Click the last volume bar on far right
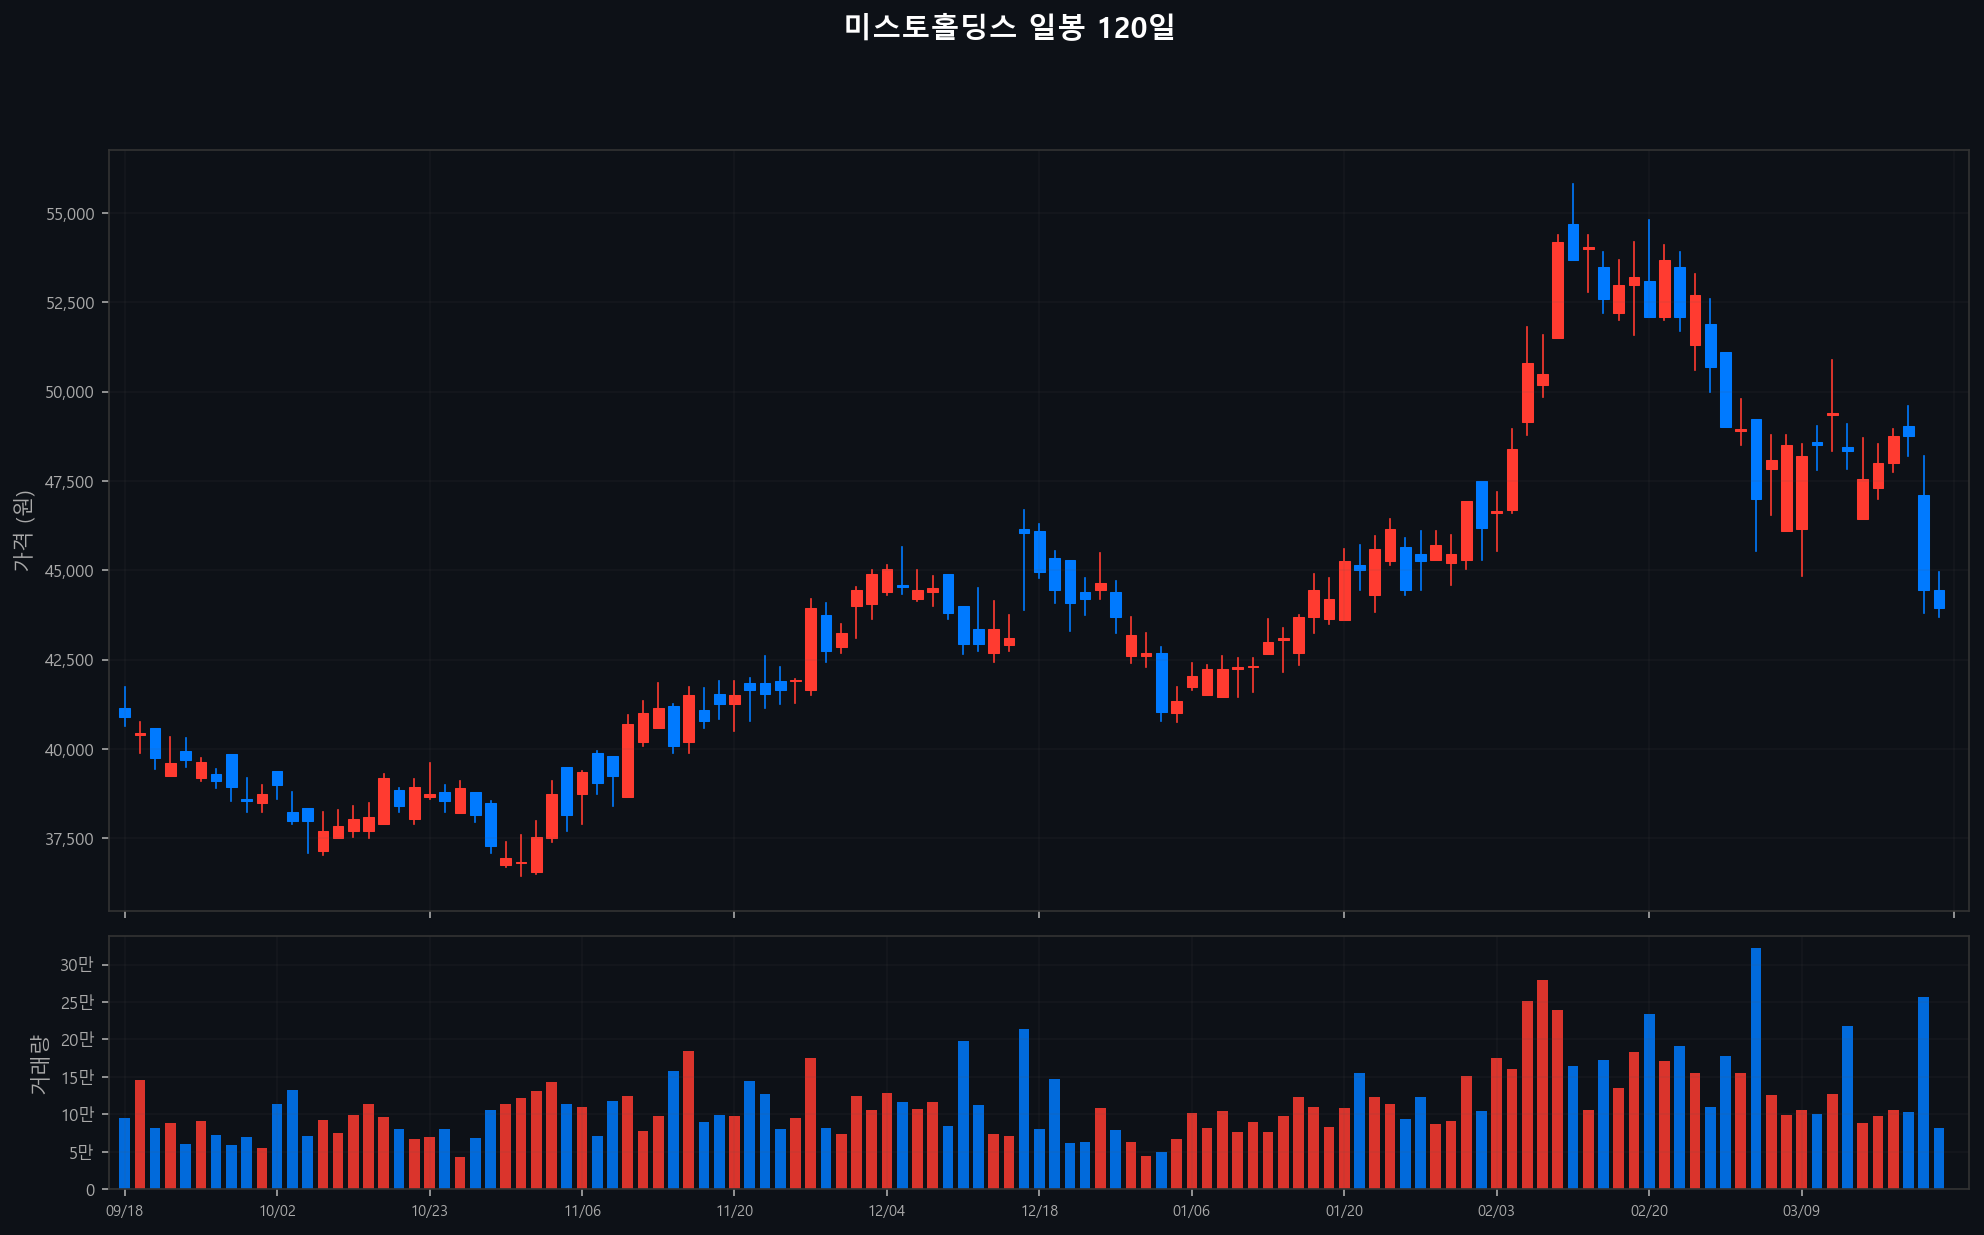The height and width of the screenshot is (1235, 1984). pos(1939,1158)
